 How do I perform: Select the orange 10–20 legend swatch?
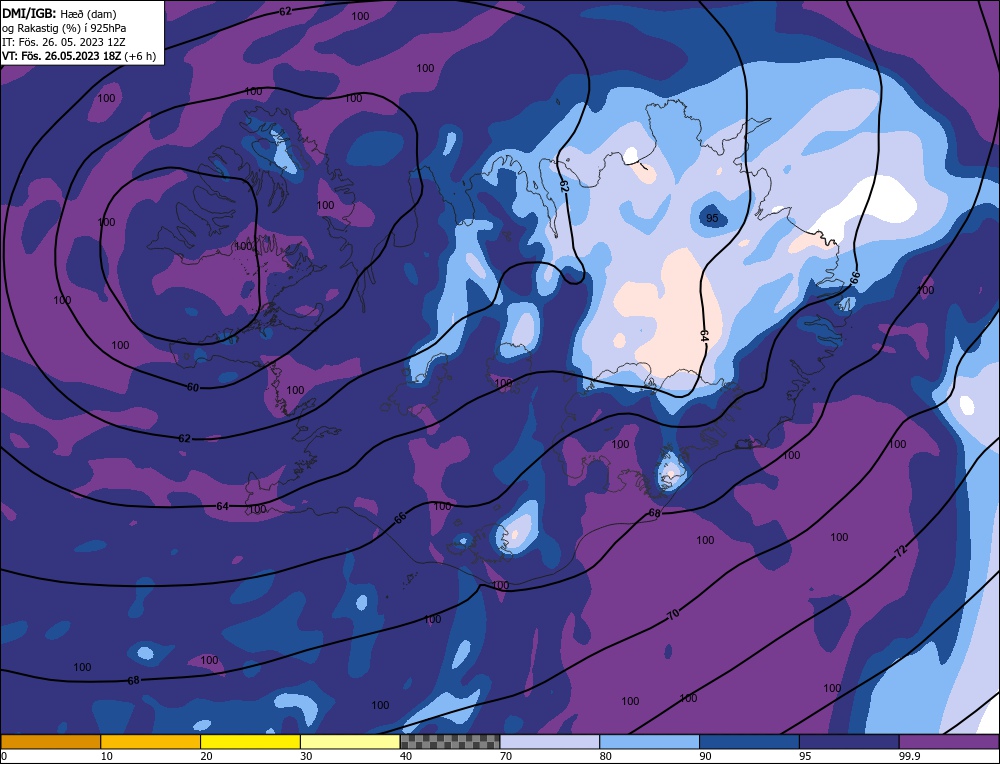pyautogui.click(x=151, y=741)
